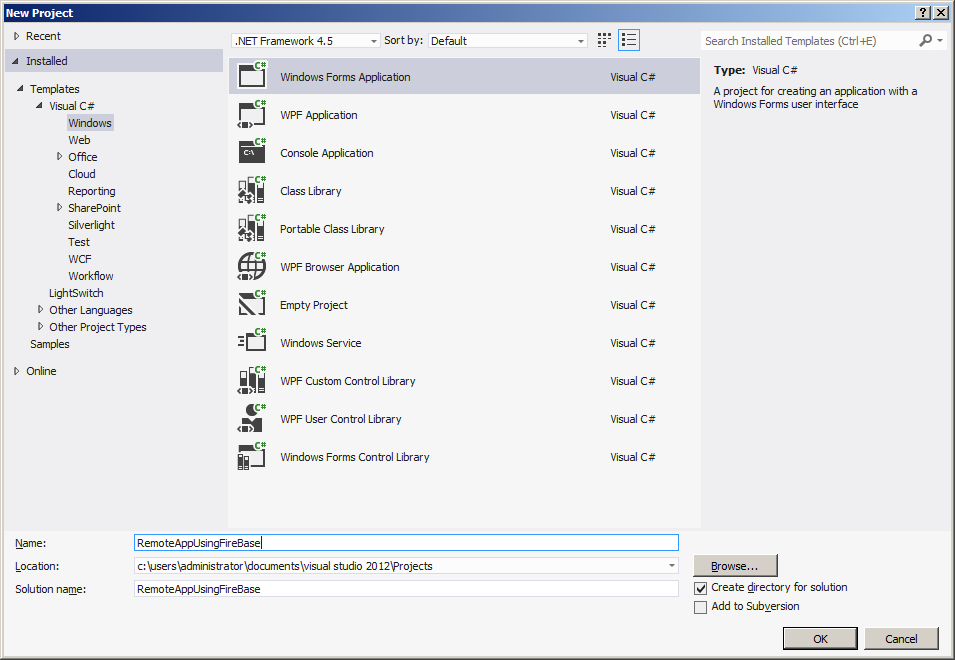This screenshot has height=660, width=955.
Task: Select "WPF User Control Library" template name
Action: pyautogui.click(x=340, y=419)
